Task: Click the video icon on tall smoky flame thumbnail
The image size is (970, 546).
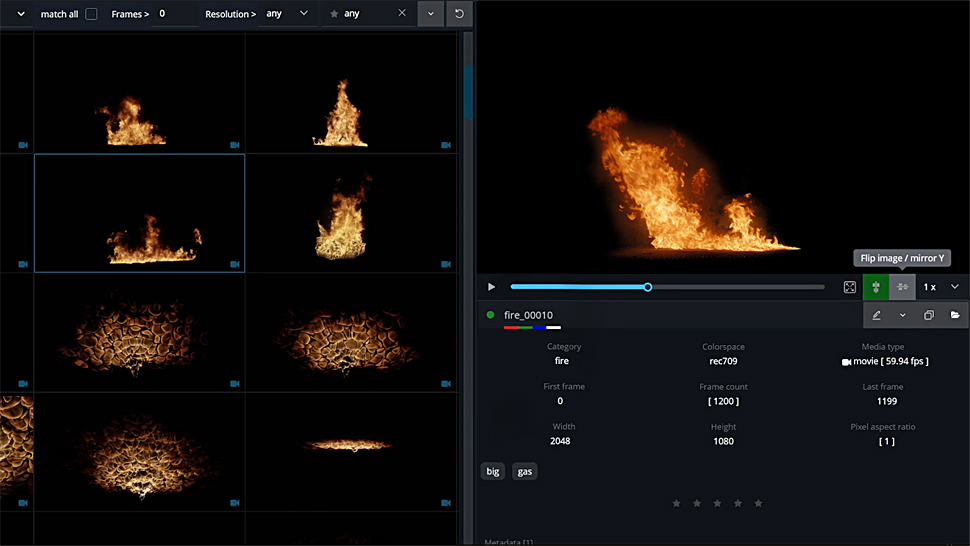Action: pyautogui.click(x=446, y=264)
